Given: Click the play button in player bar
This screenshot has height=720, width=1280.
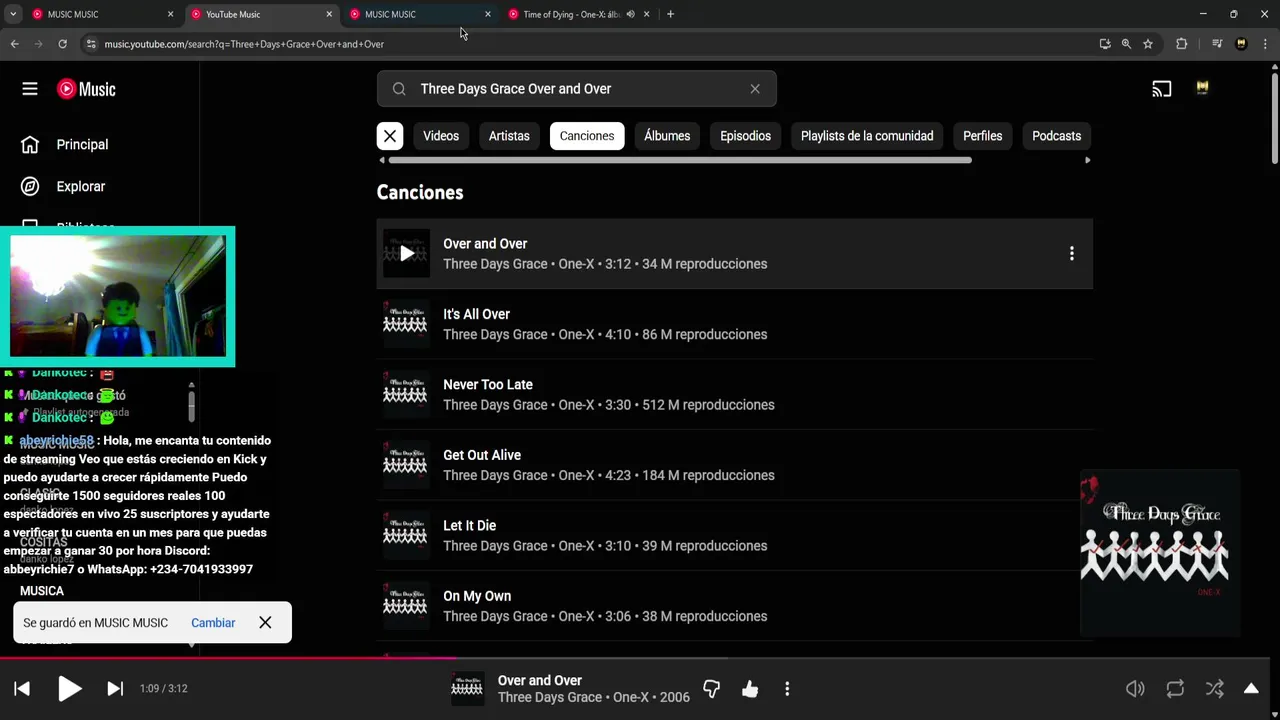Looking at the screenshot, I should coord(69,688).
